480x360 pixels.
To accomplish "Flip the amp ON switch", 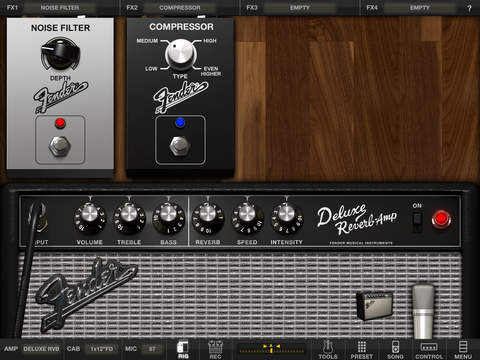I will coord(417,222).
